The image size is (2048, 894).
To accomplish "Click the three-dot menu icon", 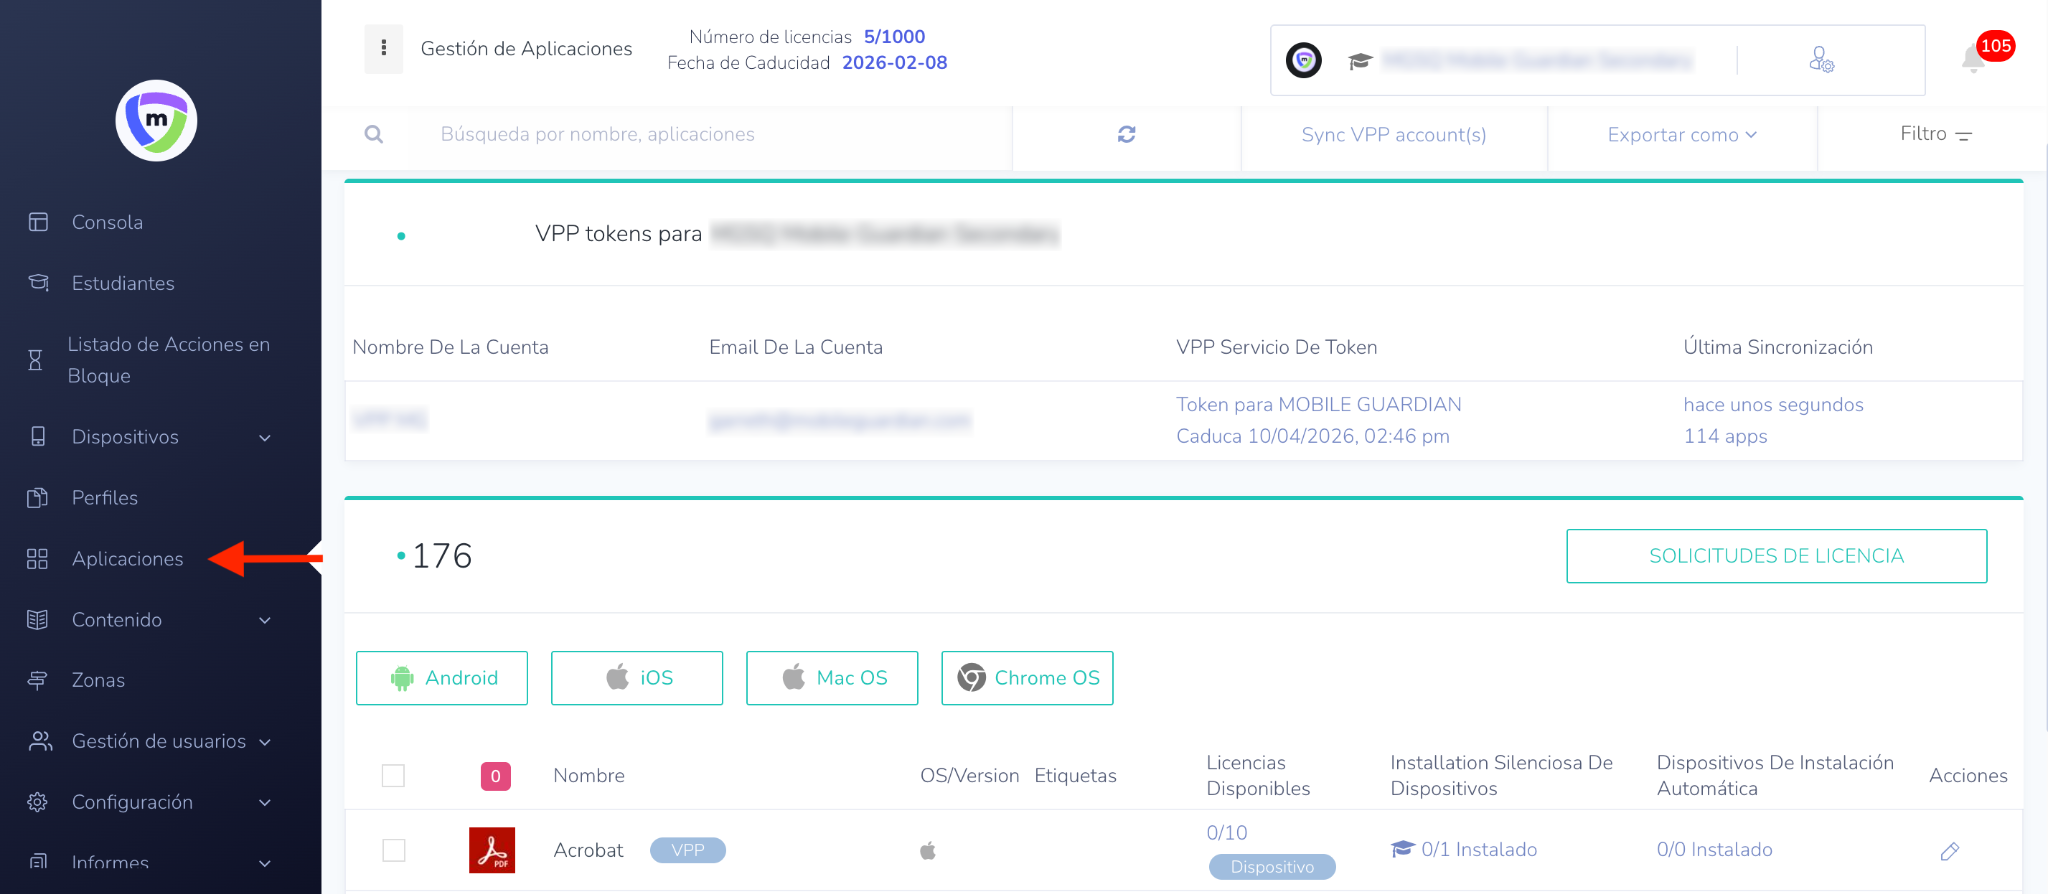I will (x=384, y=49).
